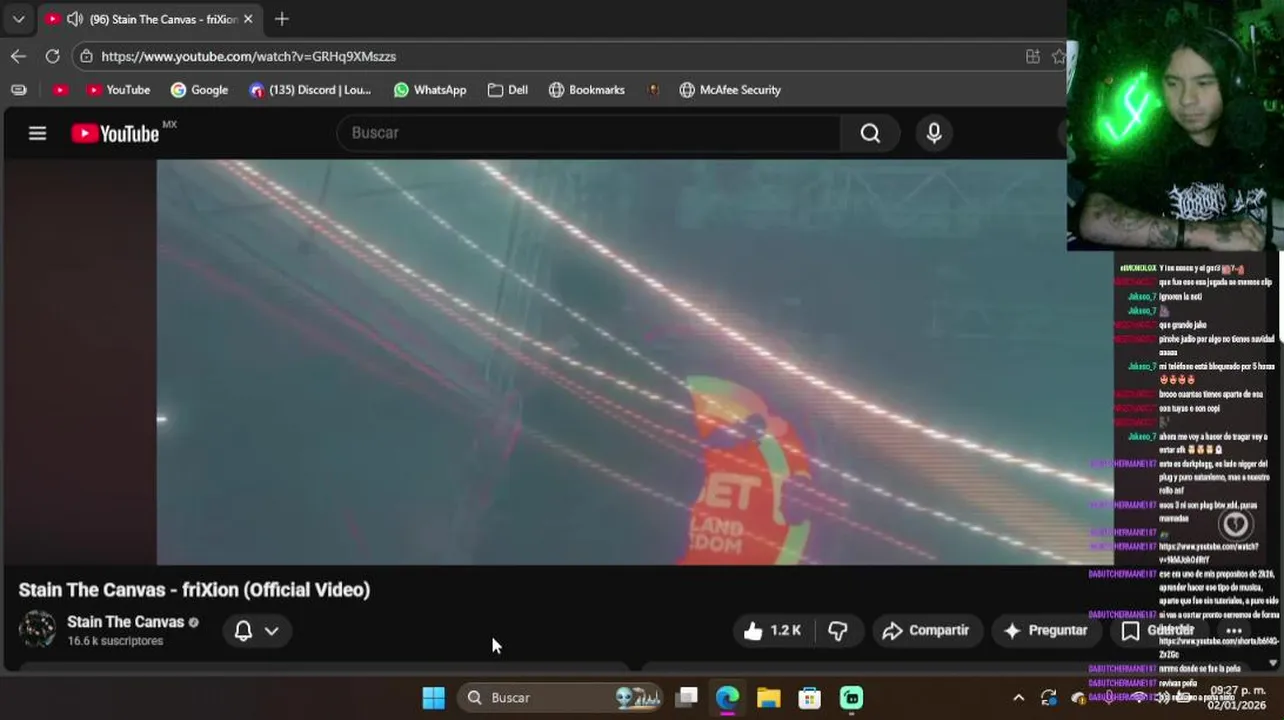Viewport: 1284px width, 720px height.
Task: Start voice search with microphone icon
Action: [x=934, y=133]
